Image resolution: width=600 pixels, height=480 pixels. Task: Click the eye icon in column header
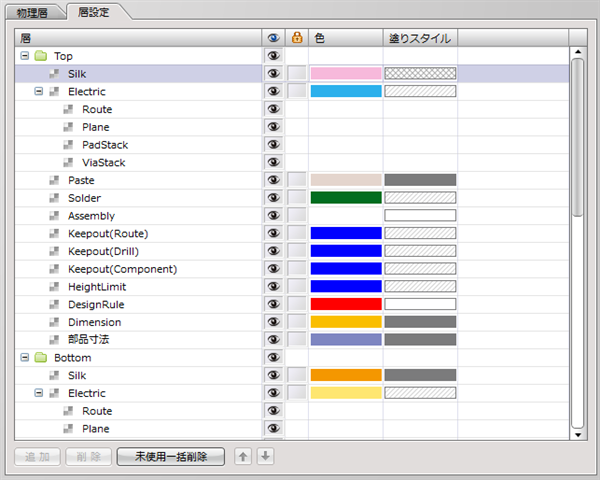coord(272,38)
